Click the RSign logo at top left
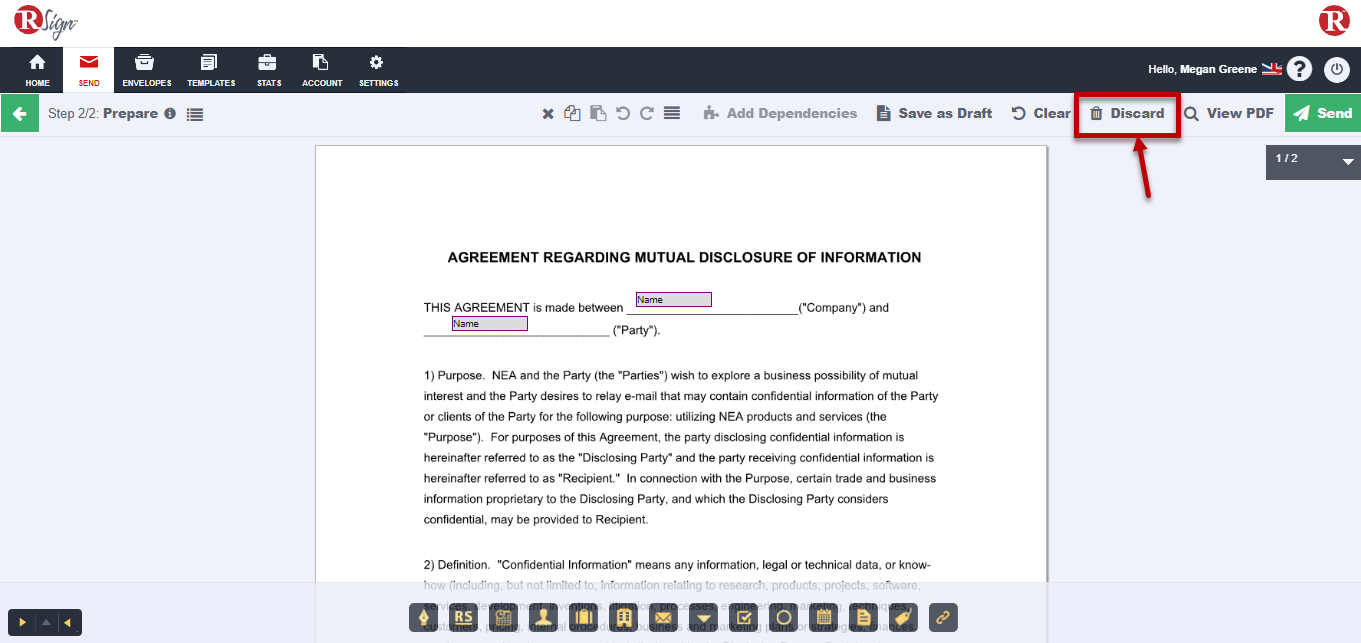 46,22
